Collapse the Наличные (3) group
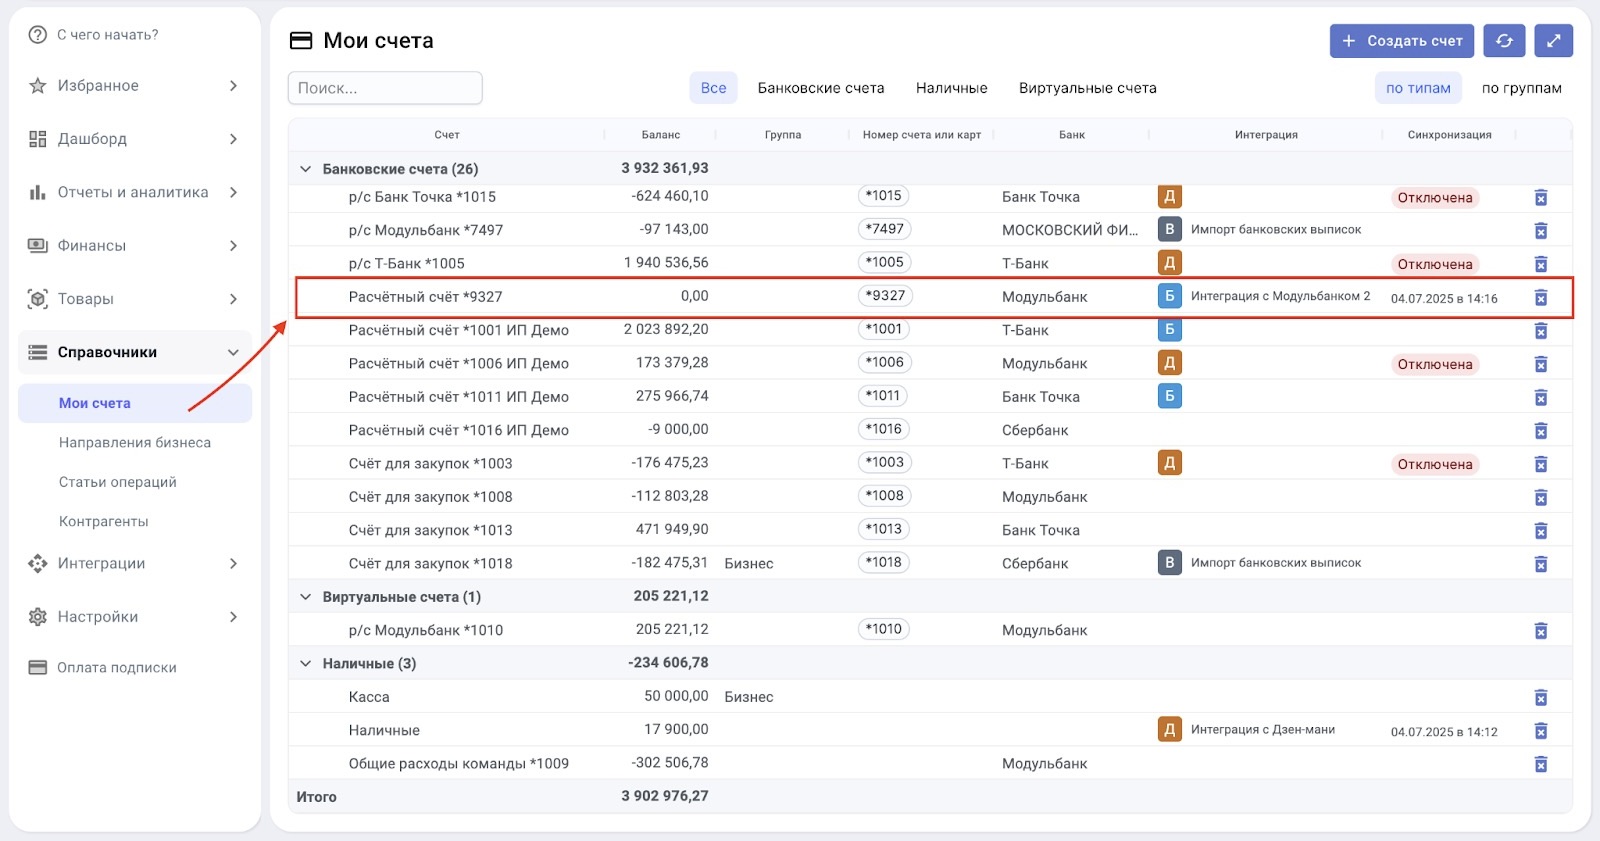 (x=306, y=664)
